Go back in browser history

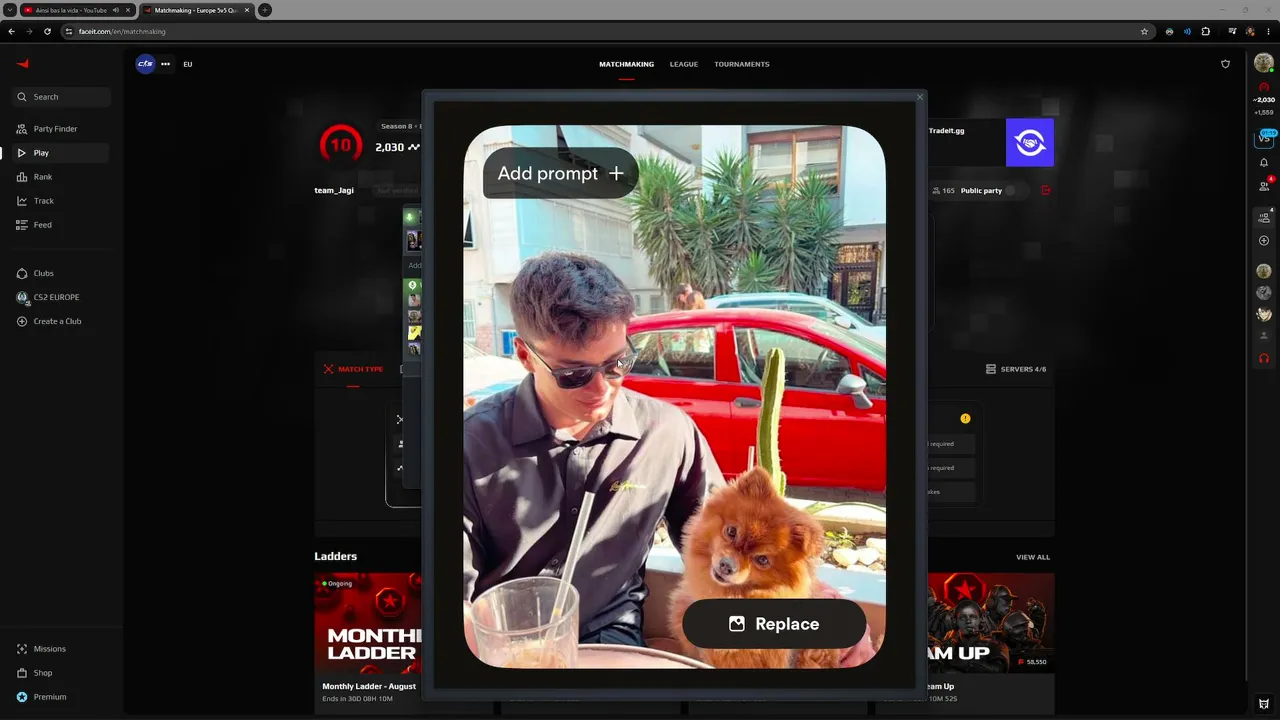pos(11,31)
